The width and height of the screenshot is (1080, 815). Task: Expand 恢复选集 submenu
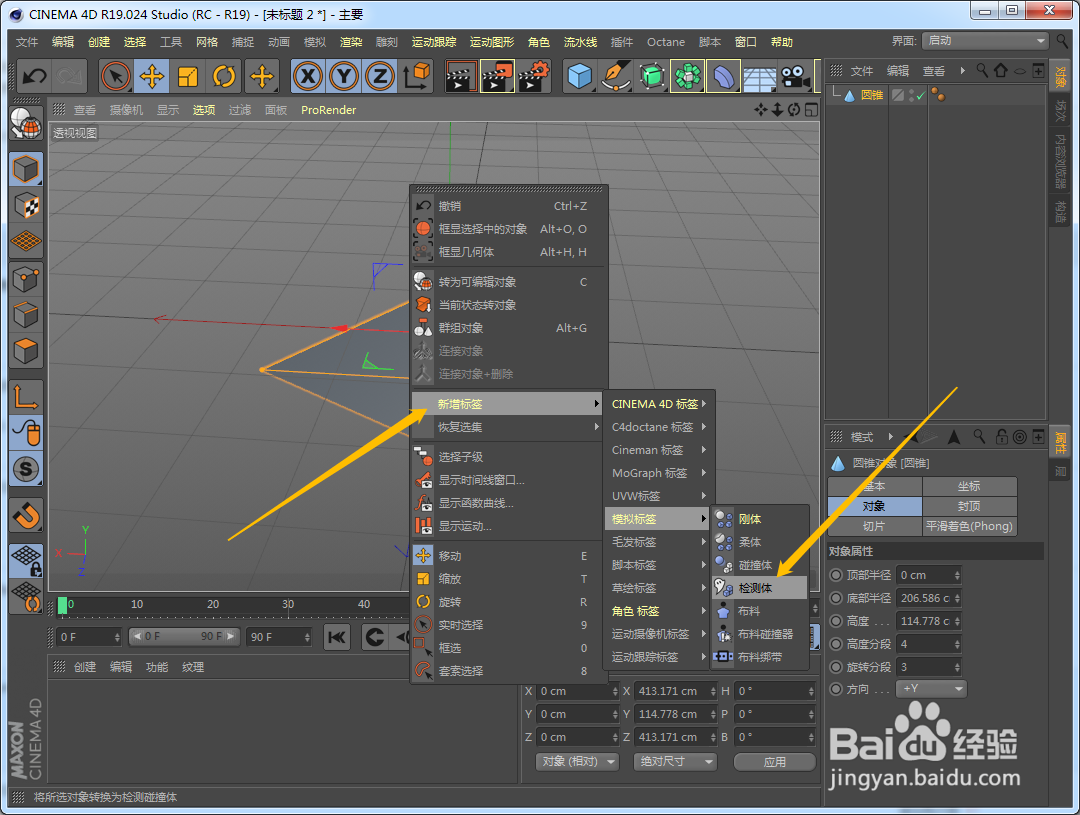(x=508, y=426)
